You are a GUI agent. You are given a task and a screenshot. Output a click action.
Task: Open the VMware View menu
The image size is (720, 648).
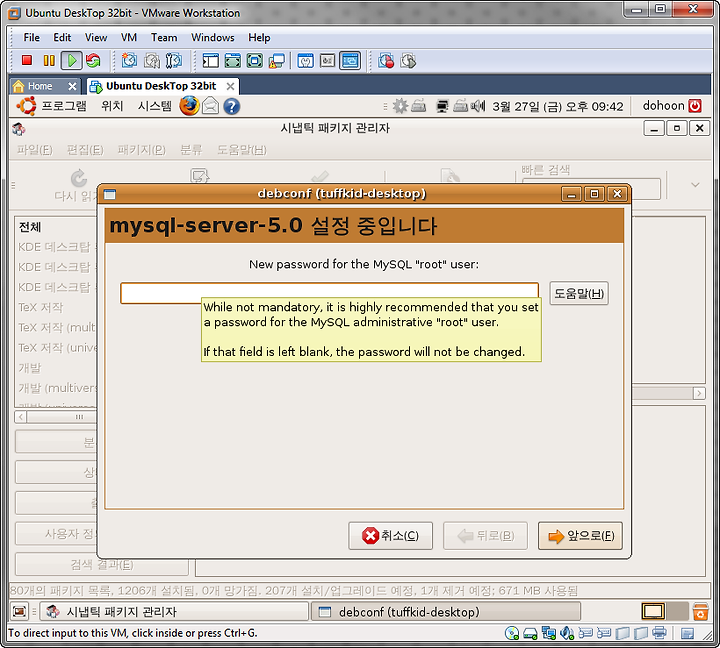click(96, 38)
